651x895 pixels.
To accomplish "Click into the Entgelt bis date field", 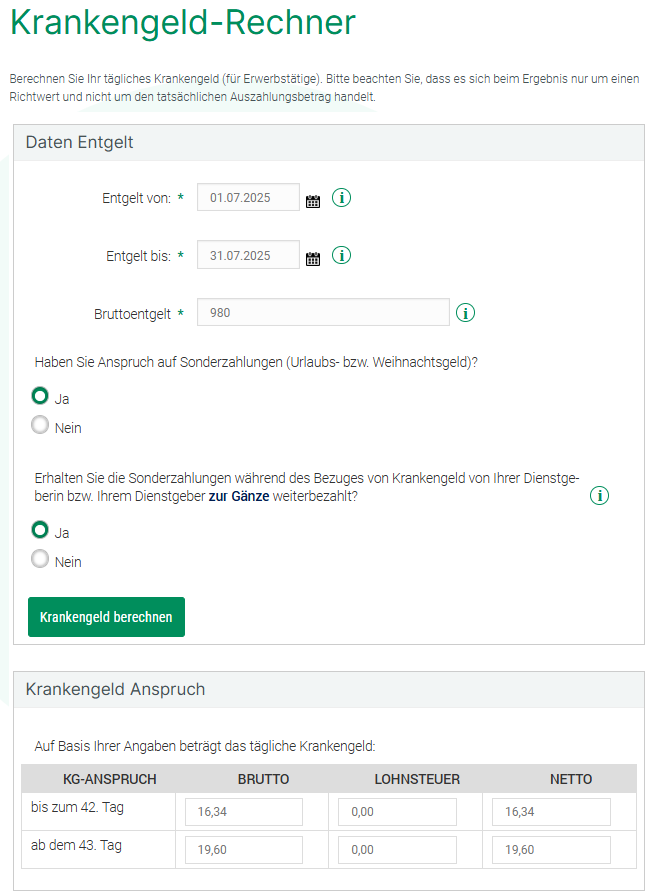I will [248, 256].
